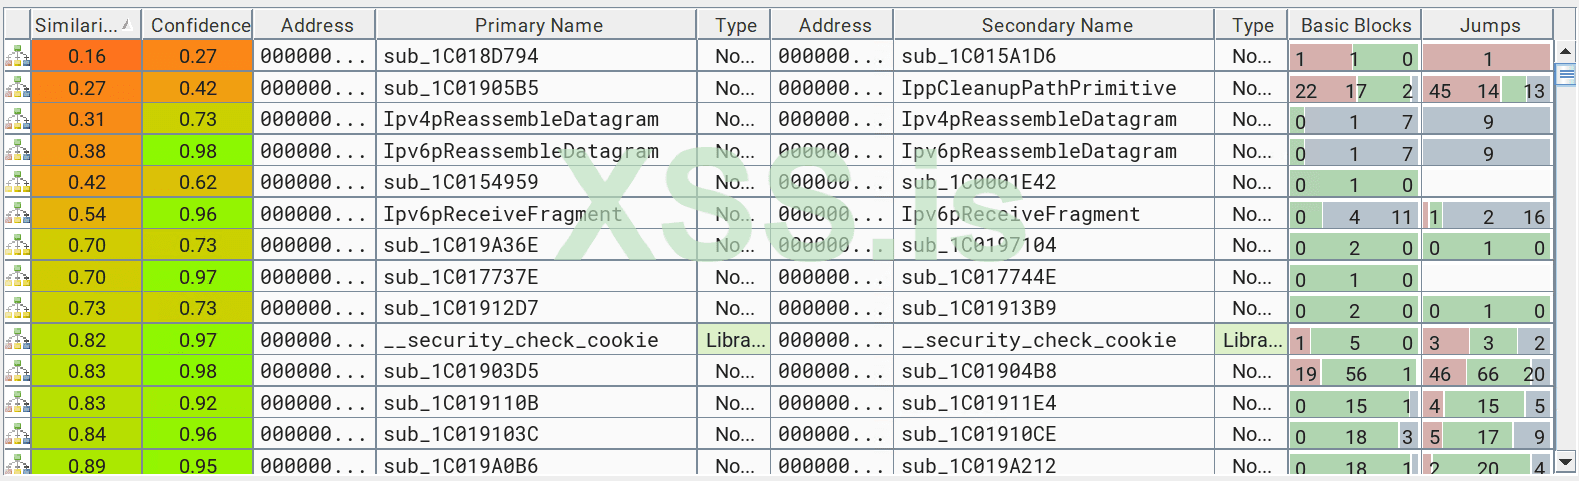This screenshot has width=1579, height=481.
Task: Sort by Primary Name column header
Action: [538, 25]
